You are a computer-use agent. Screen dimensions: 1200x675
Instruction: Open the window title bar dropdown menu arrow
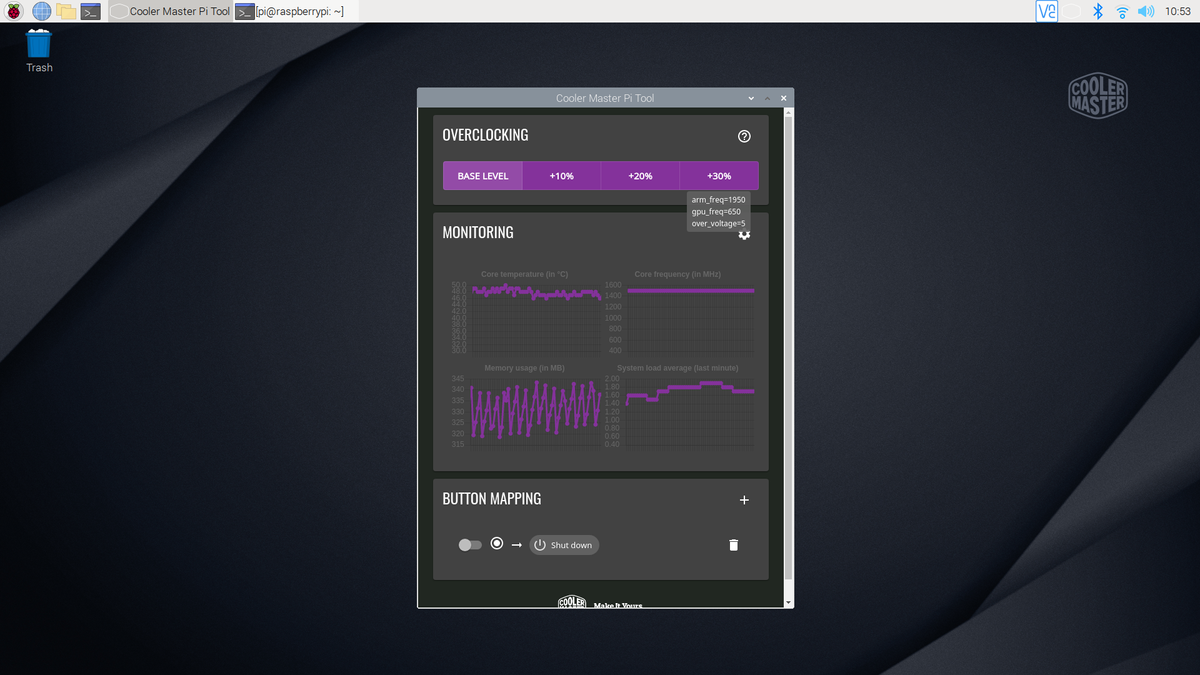click(750, 98)
